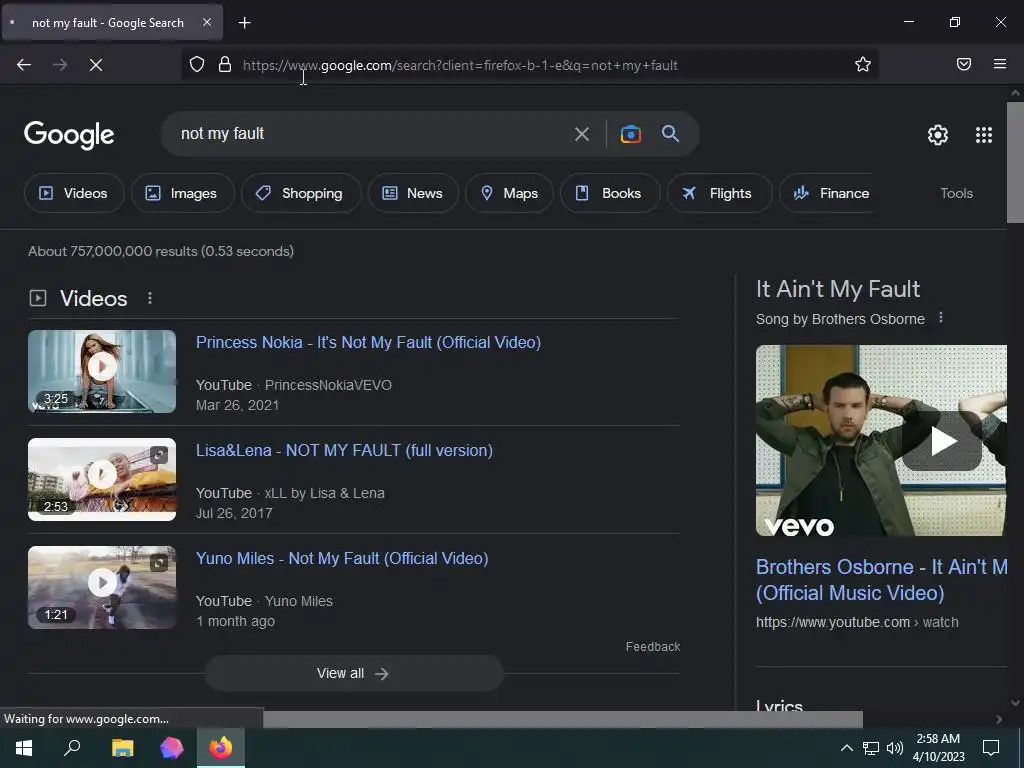Switch to Finance results
The height and width of the screenshot is (768, 1024).
click(x=828, y=193)
